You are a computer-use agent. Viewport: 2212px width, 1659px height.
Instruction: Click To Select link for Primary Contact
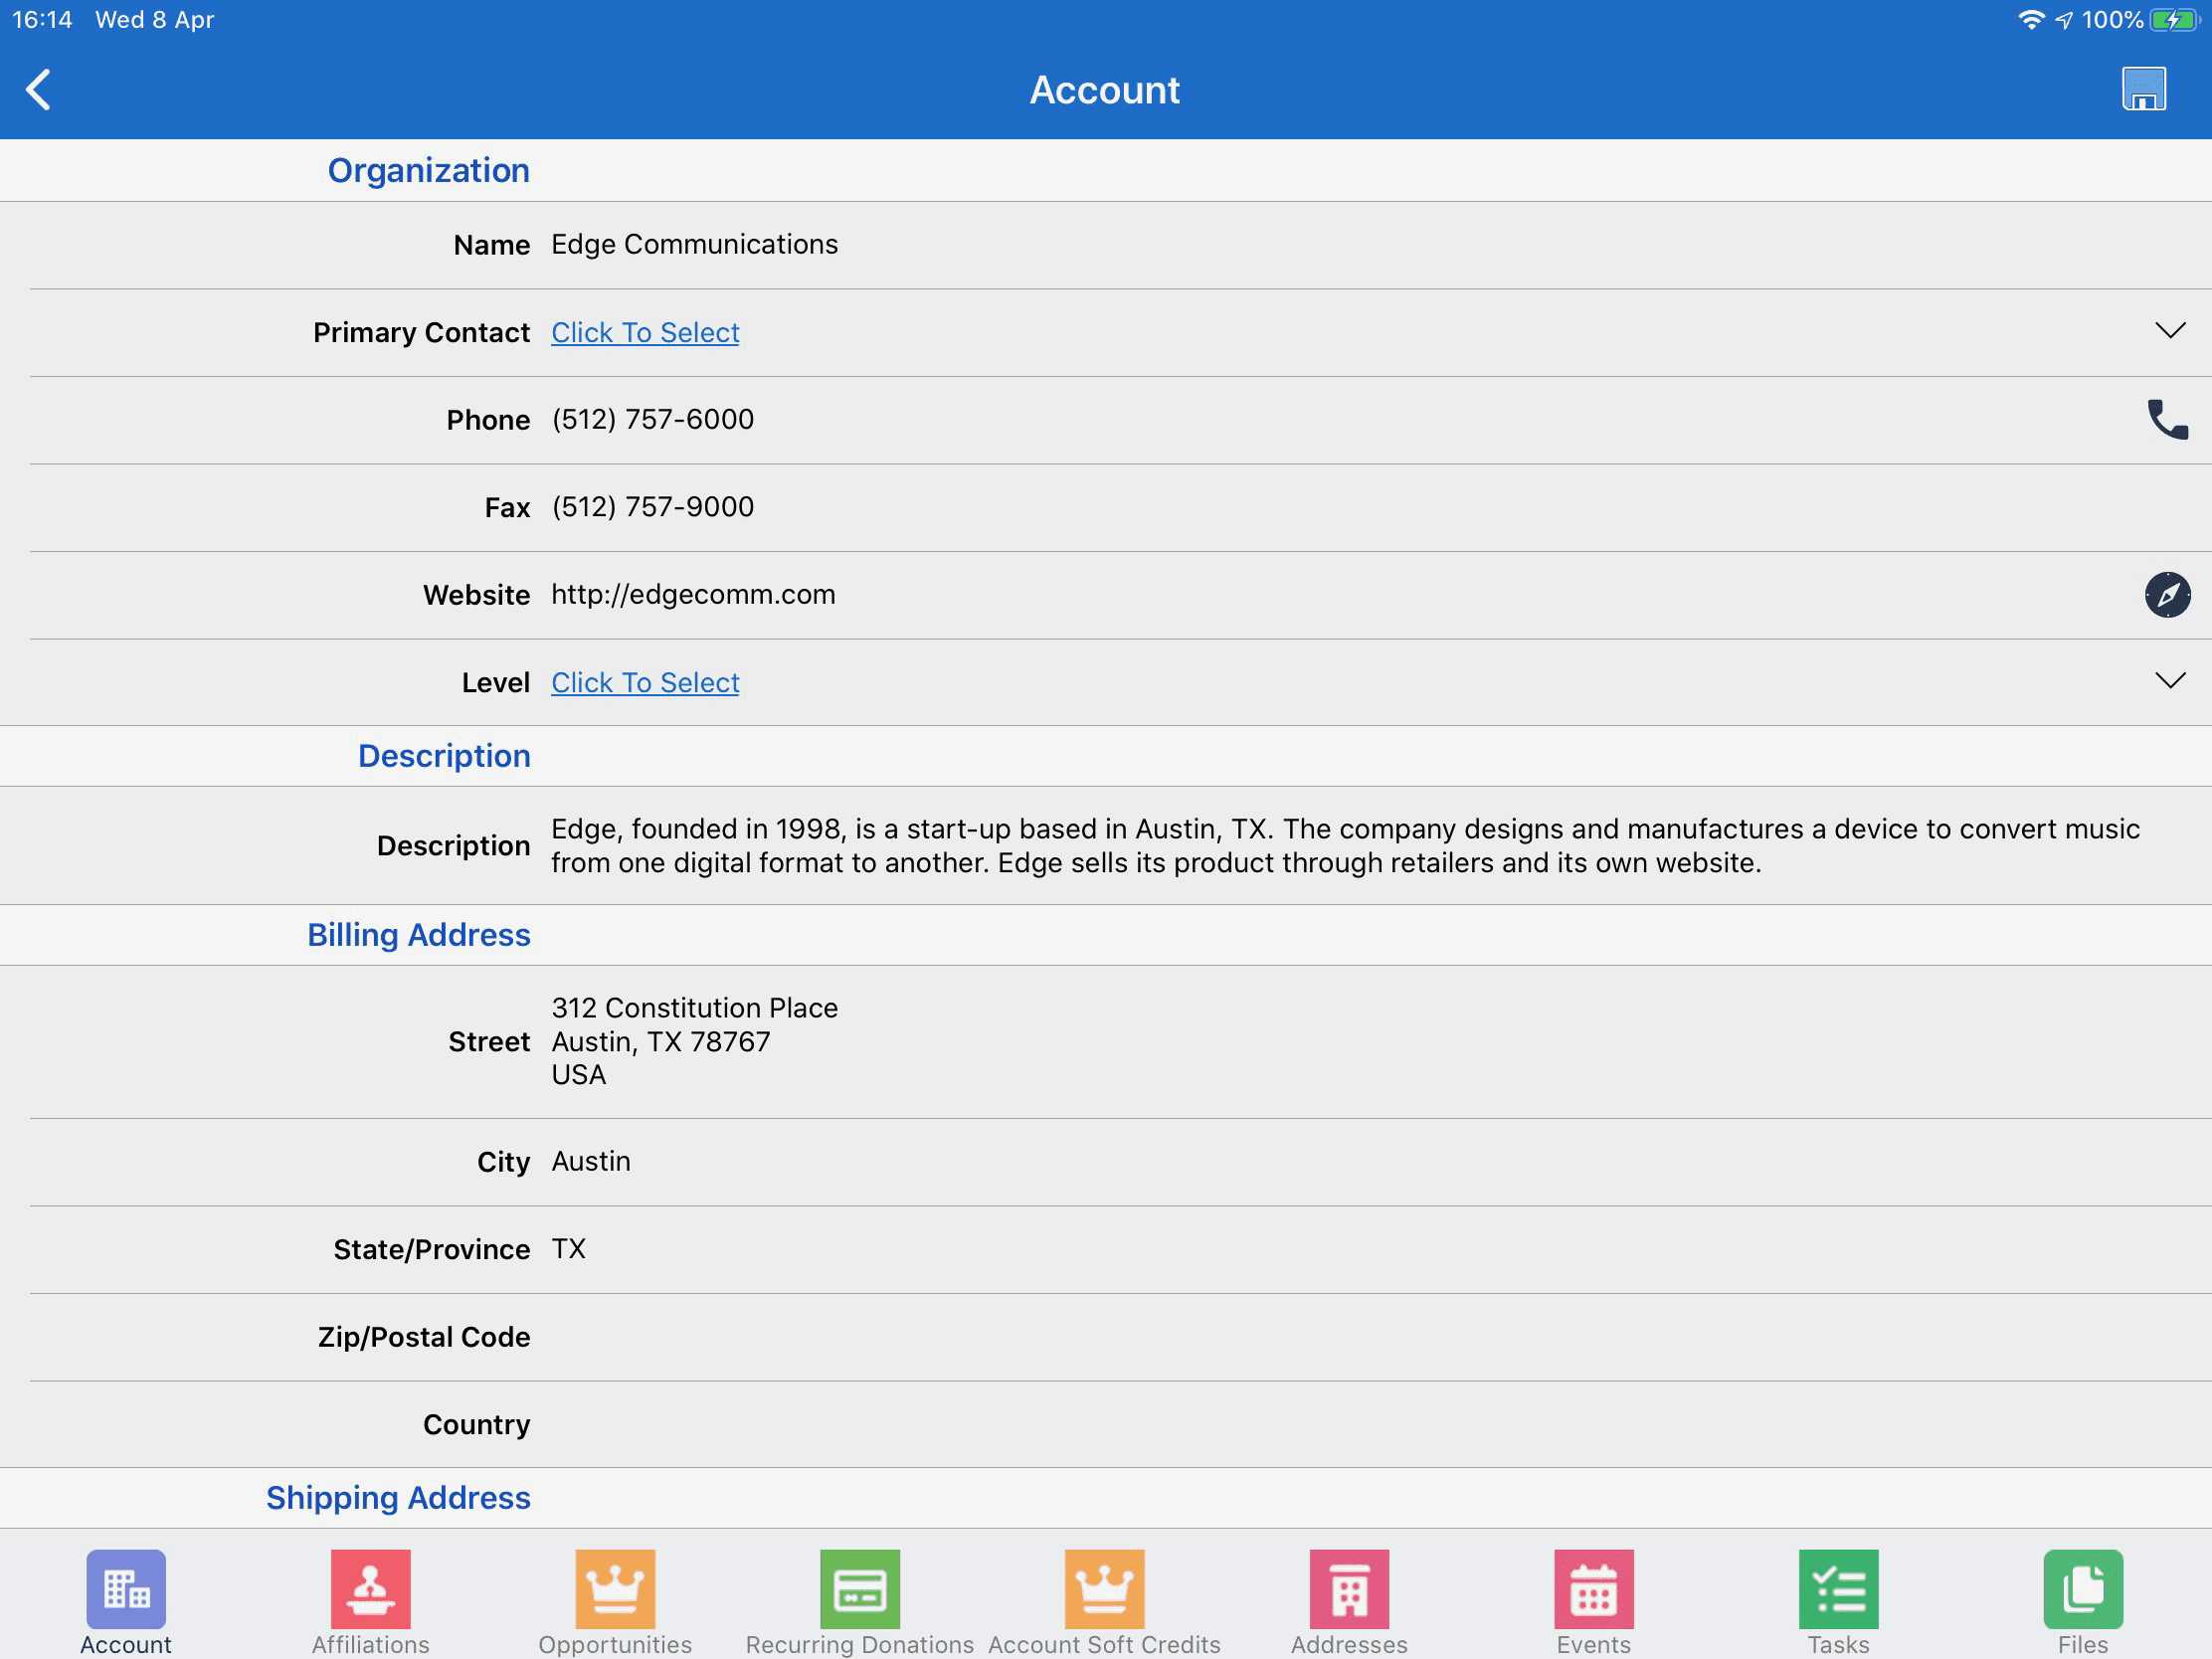click(x=645, y=332)
